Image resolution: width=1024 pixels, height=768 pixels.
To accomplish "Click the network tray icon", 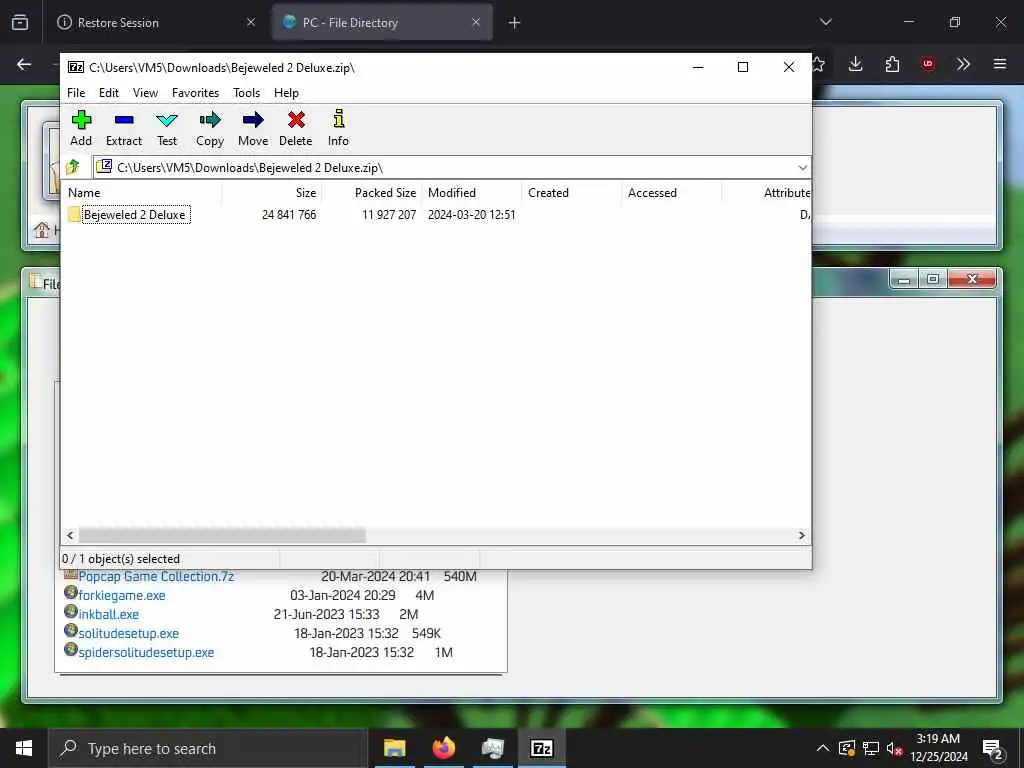I will [871, 748].
